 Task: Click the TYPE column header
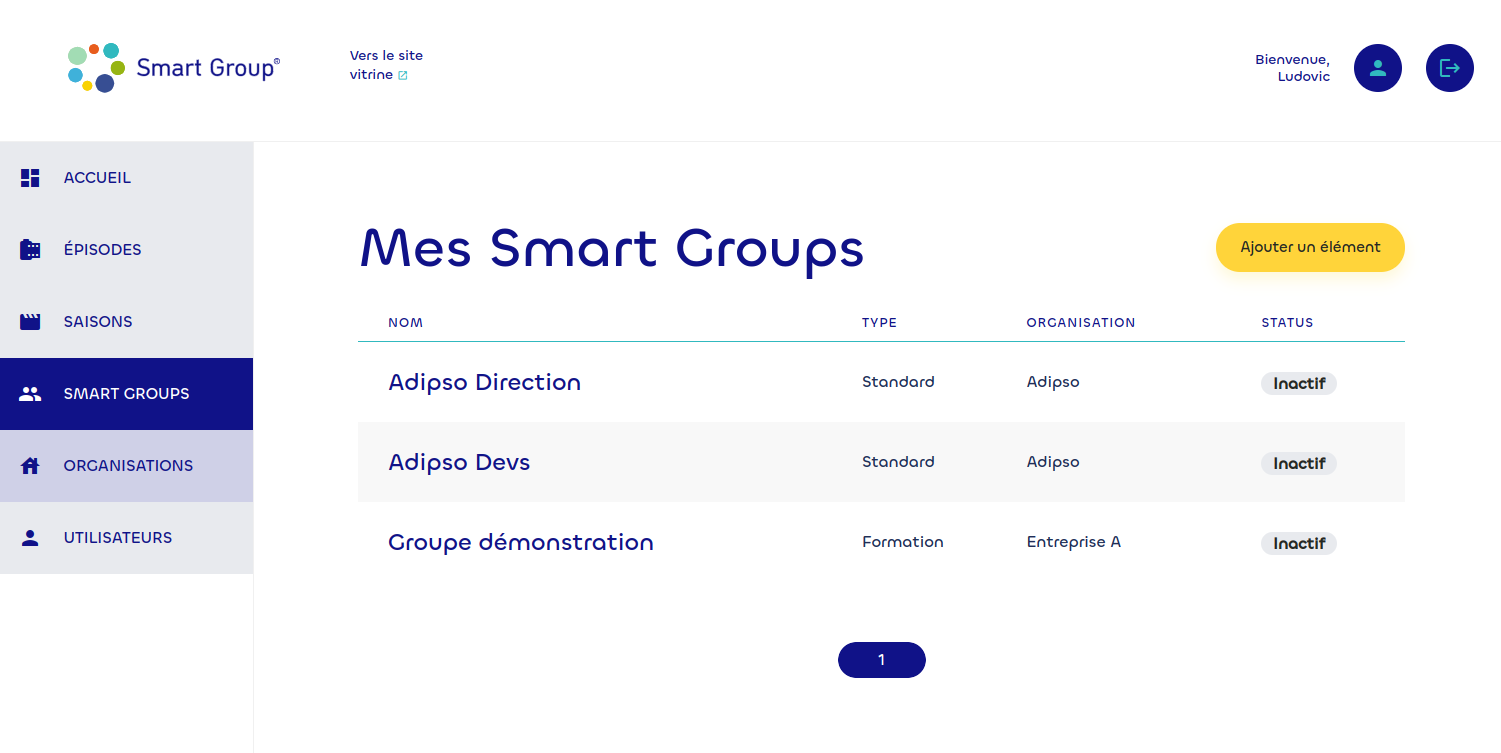coord(880,323)
